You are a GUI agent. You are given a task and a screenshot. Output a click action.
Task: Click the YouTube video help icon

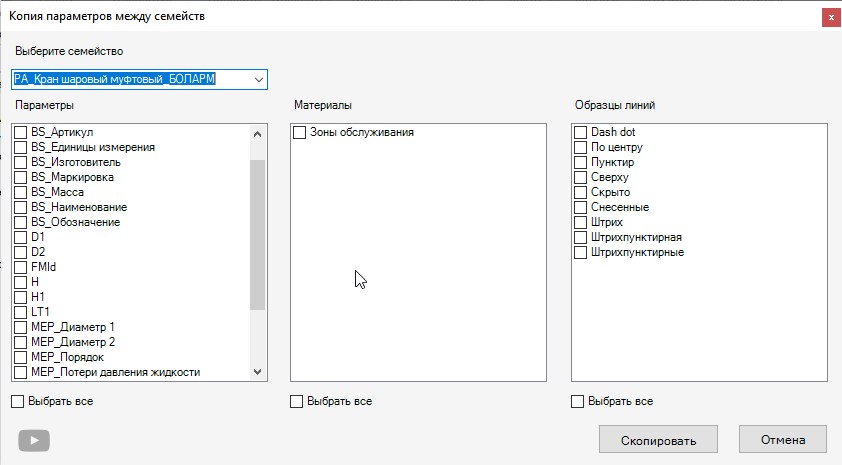click(34, 440)
